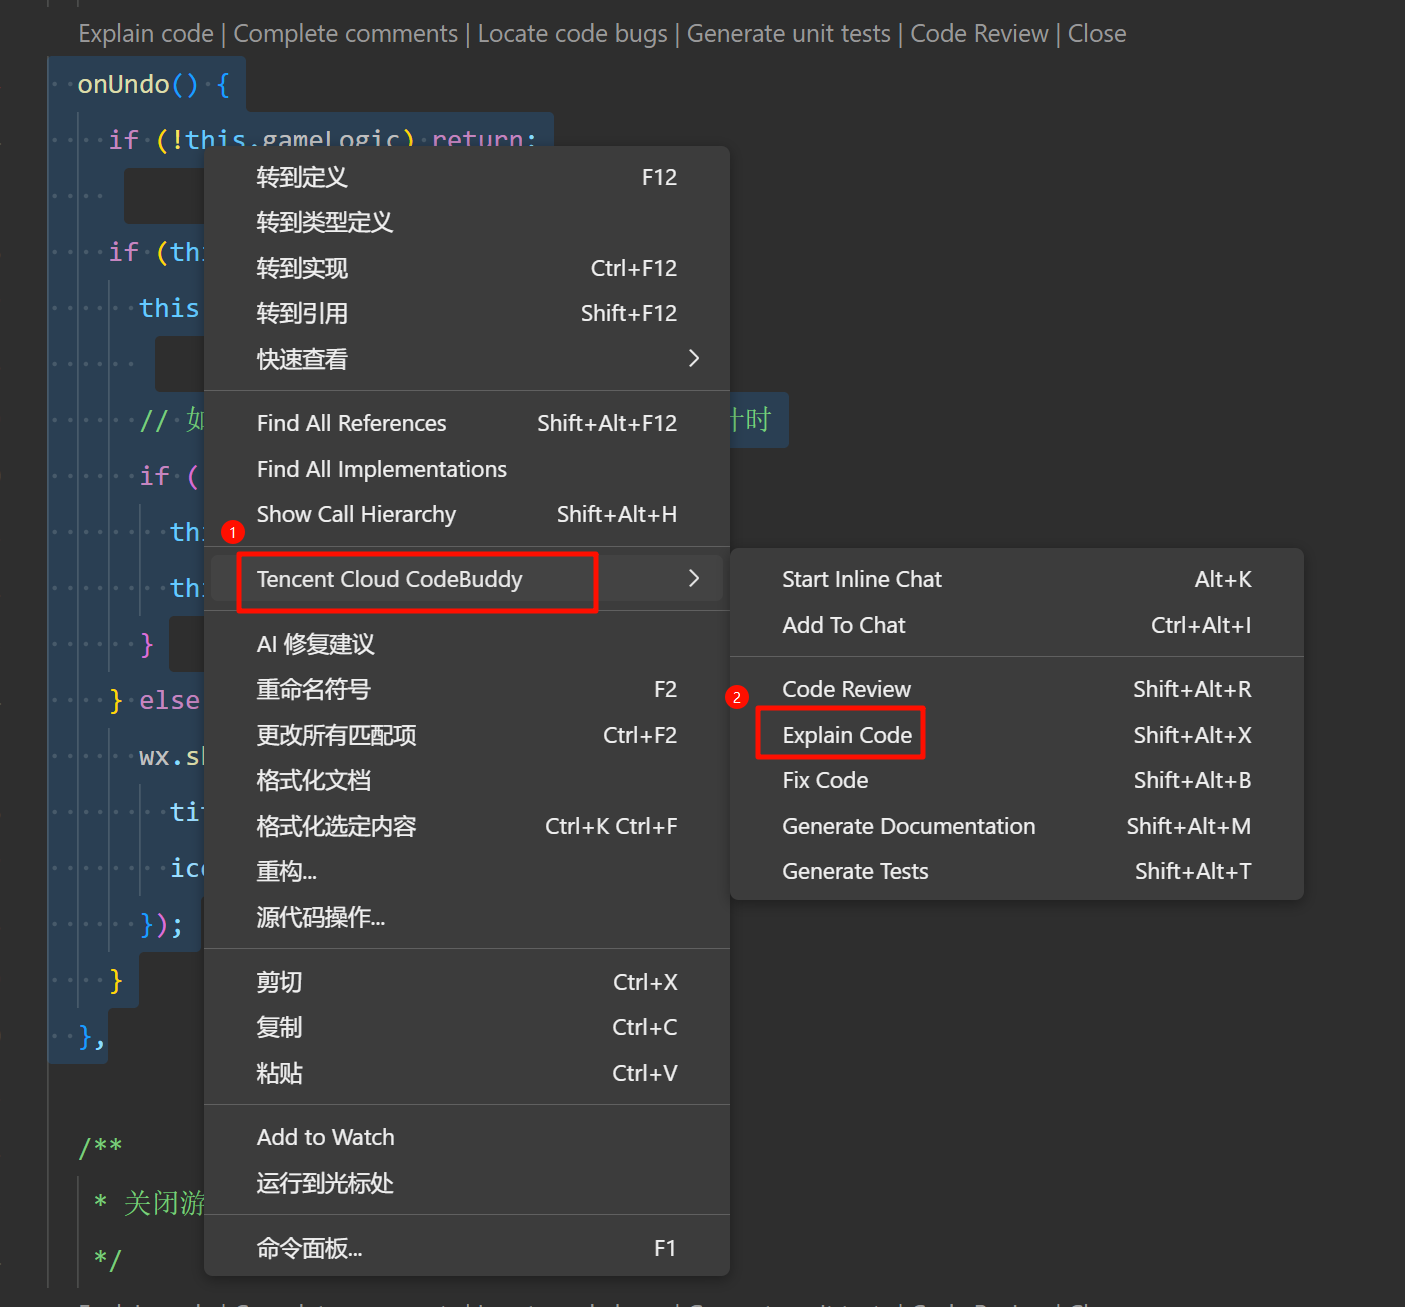Click the Explain code CodeLens link
This screenshot has width=1405, height=1307.
tap(146, 34)
